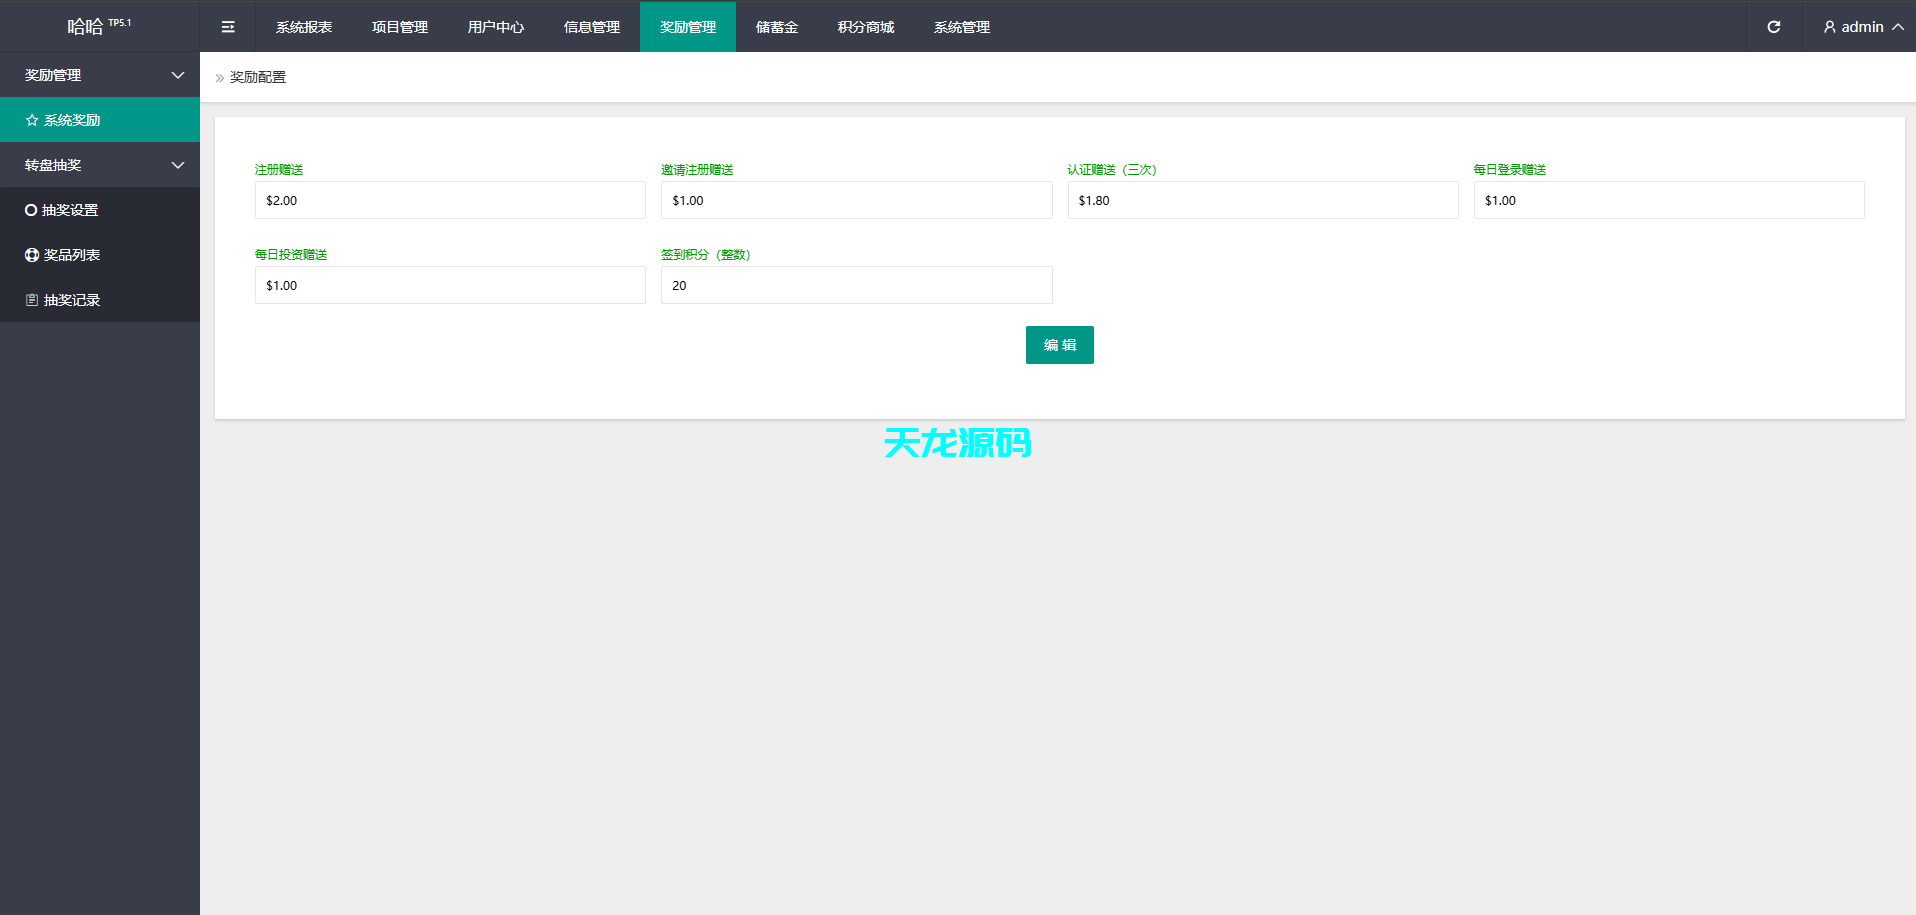Click the globe icon next to 奖品列表
This screenshot has height=915, width=1916.
pos(31,254)
